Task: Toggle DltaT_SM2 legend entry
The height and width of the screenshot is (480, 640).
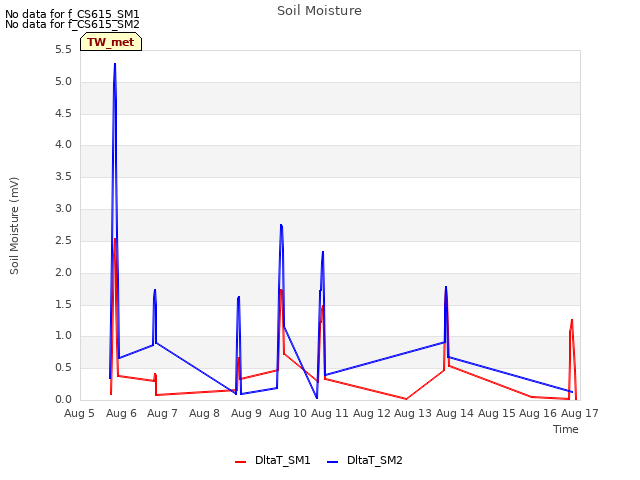Action: point(365,460)
